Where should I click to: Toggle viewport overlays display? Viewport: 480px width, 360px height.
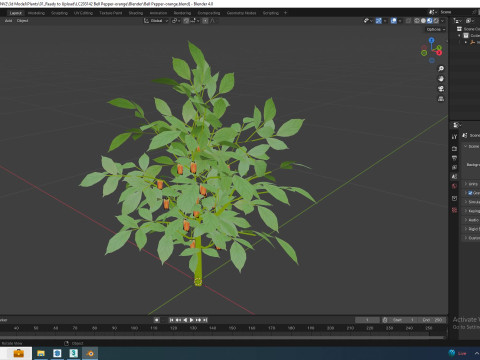(394, 21)
